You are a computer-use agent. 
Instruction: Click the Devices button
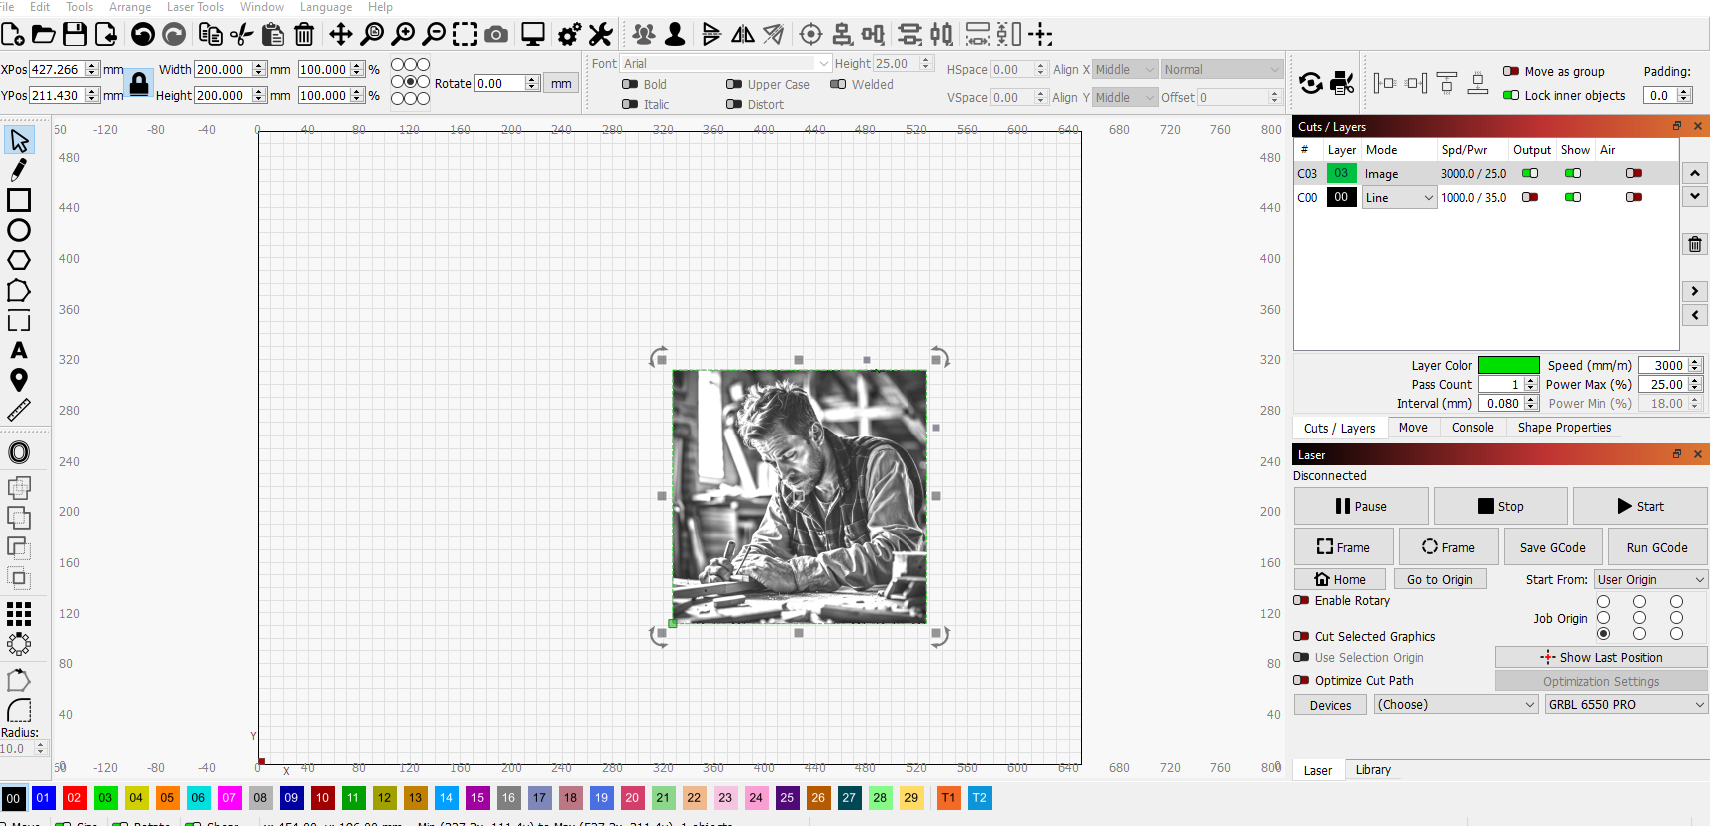tap(1330, 705)
